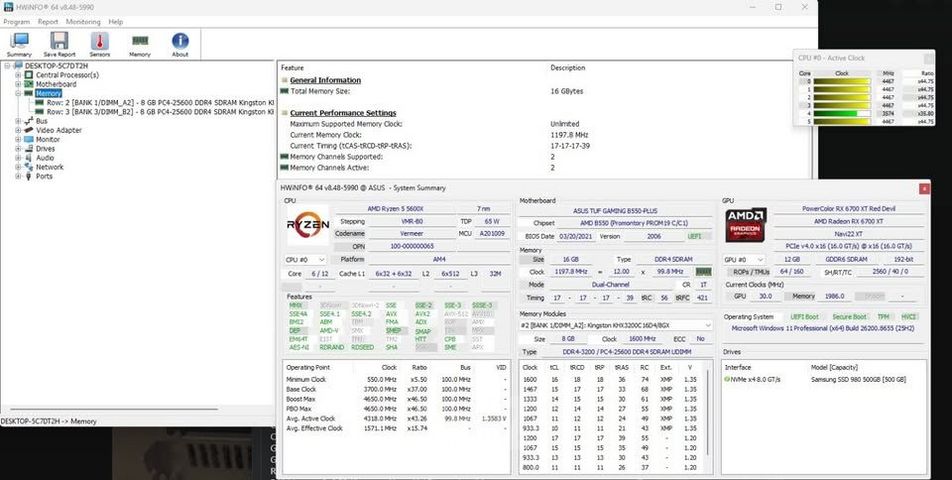
Task: Open the Sensors thermometer icon
Action: [100, 41]
